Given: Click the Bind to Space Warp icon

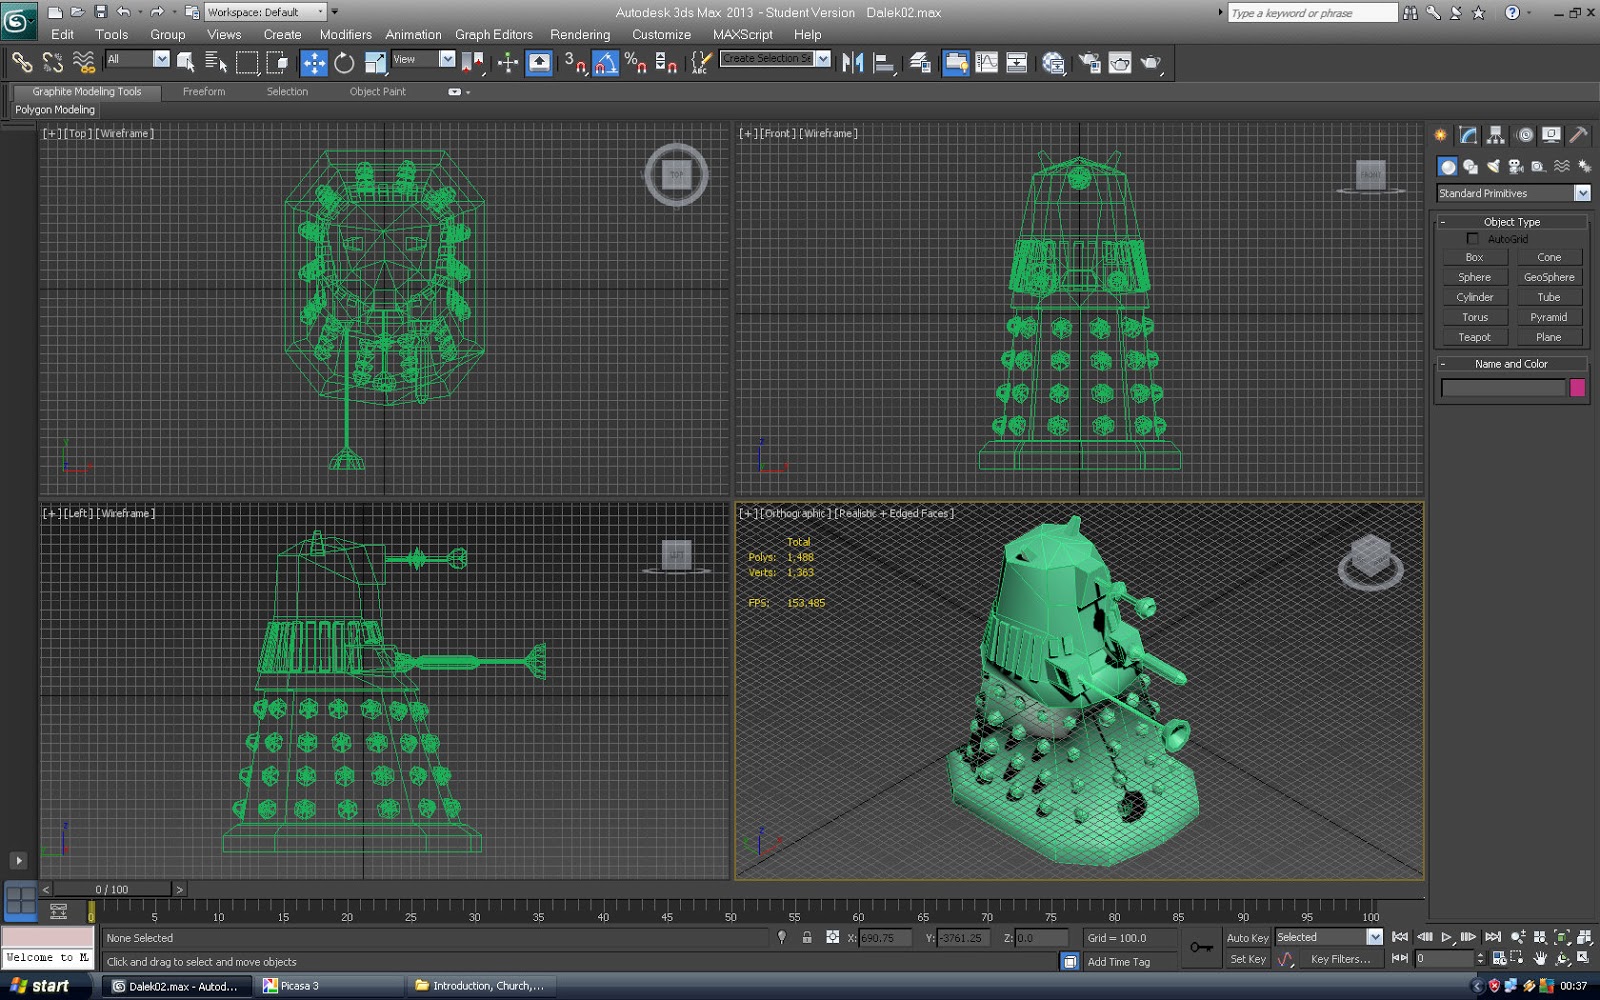Looking at the screenshot, I should (84, 62).
